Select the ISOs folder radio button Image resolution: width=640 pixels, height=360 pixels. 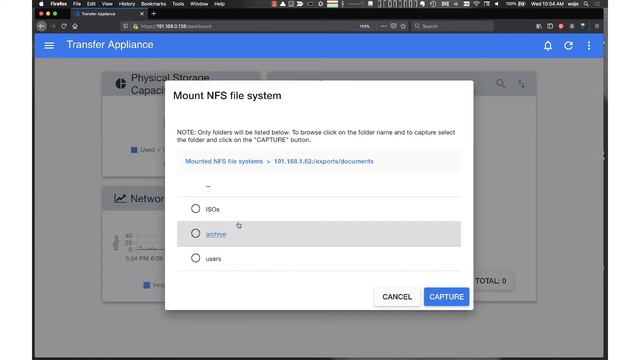(x=196, y=209)
